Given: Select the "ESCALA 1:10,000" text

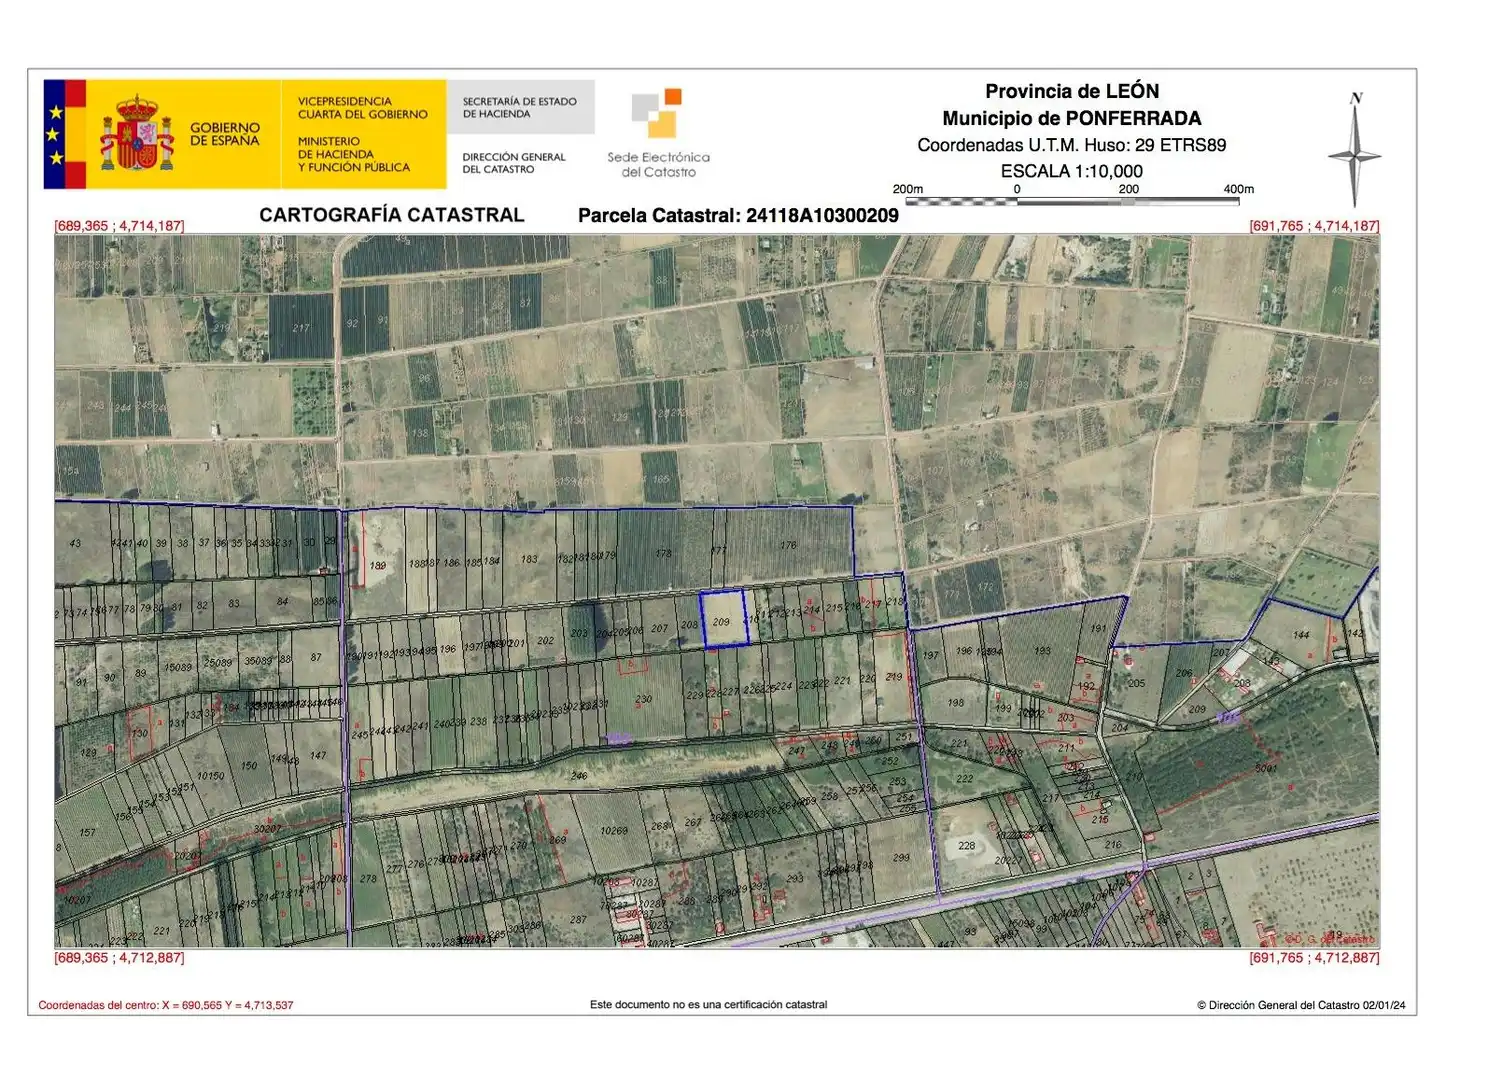Looking at the screenshot, I should click(x=1072, y=171).
